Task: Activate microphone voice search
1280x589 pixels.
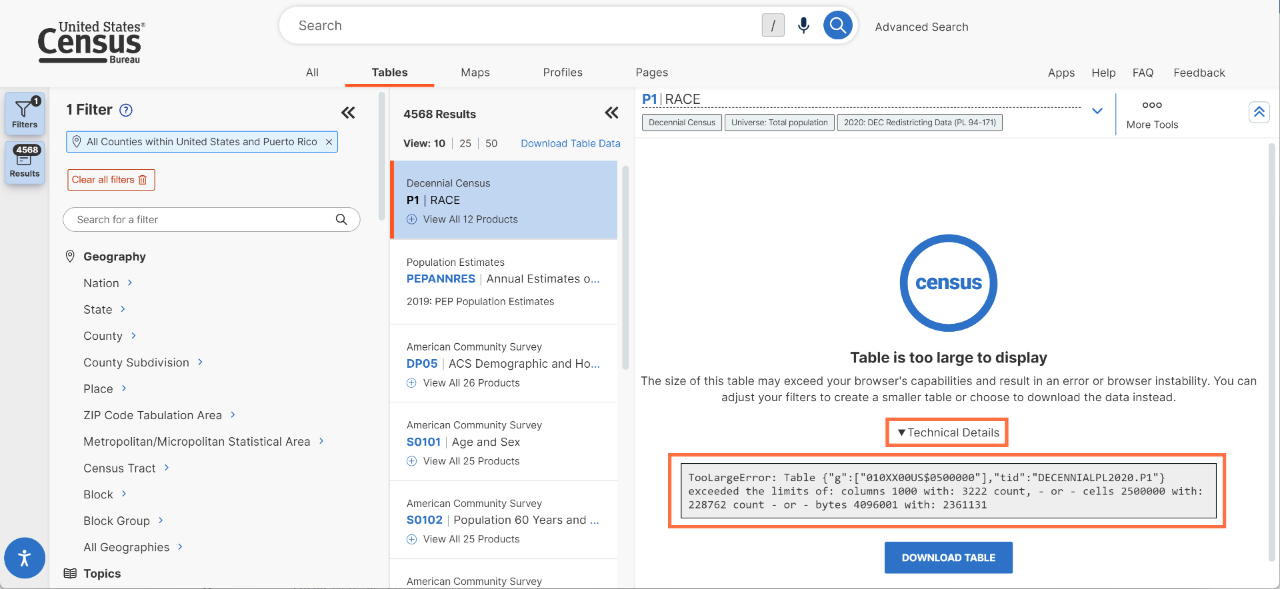Action: (x=803, y=26)
